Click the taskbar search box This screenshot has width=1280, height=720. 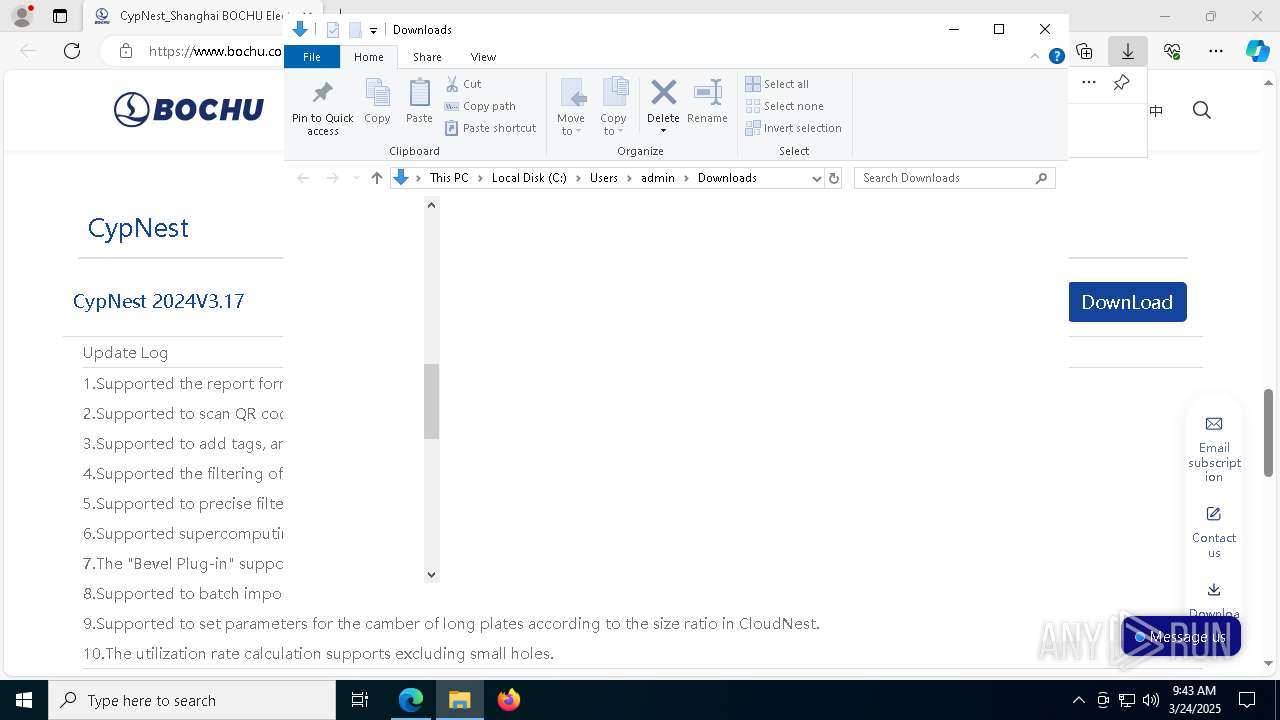(192, 700)
